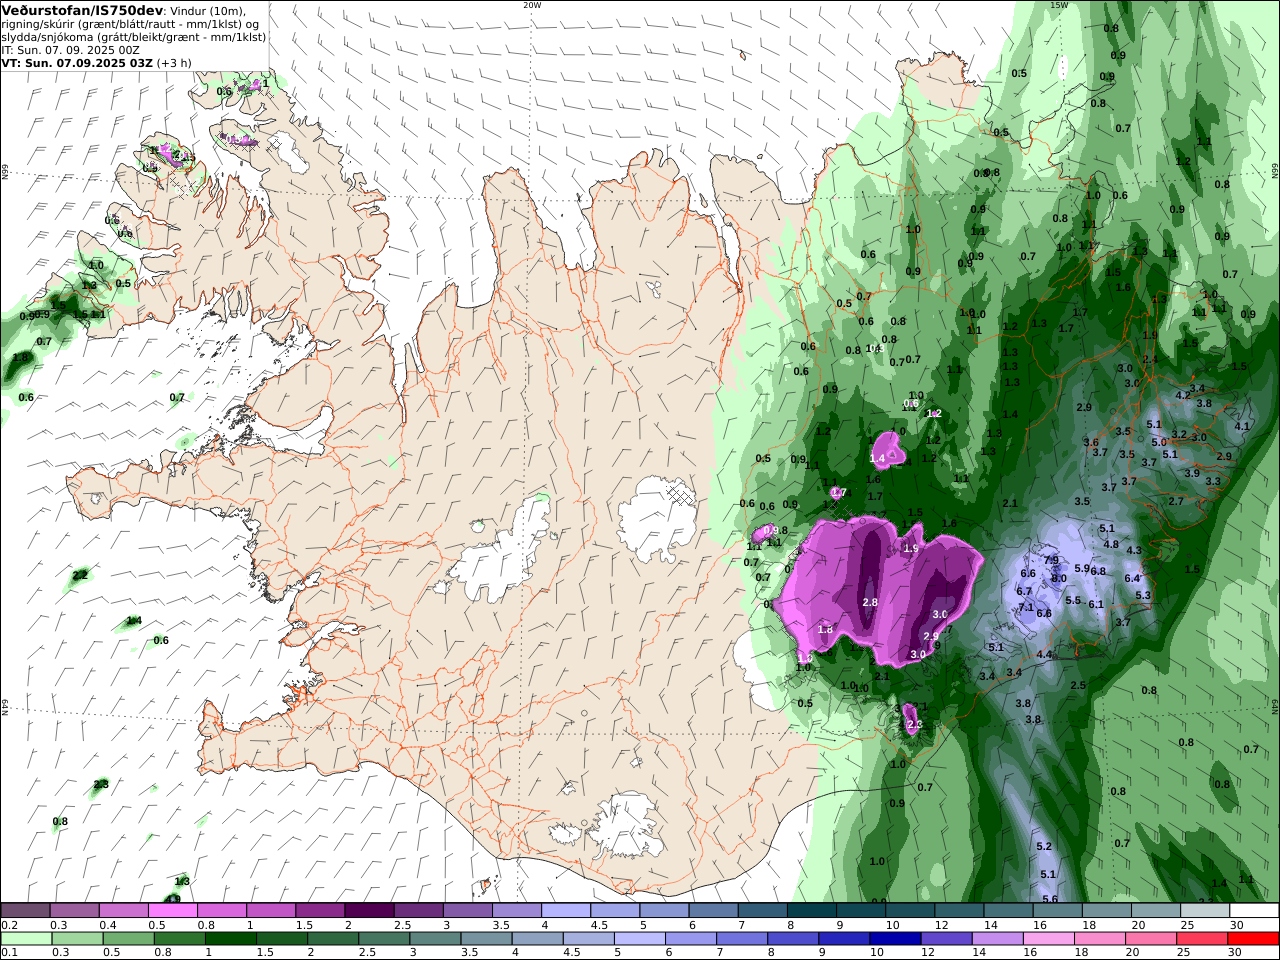Click the 2.7 value in the east

click(1176, 501)
